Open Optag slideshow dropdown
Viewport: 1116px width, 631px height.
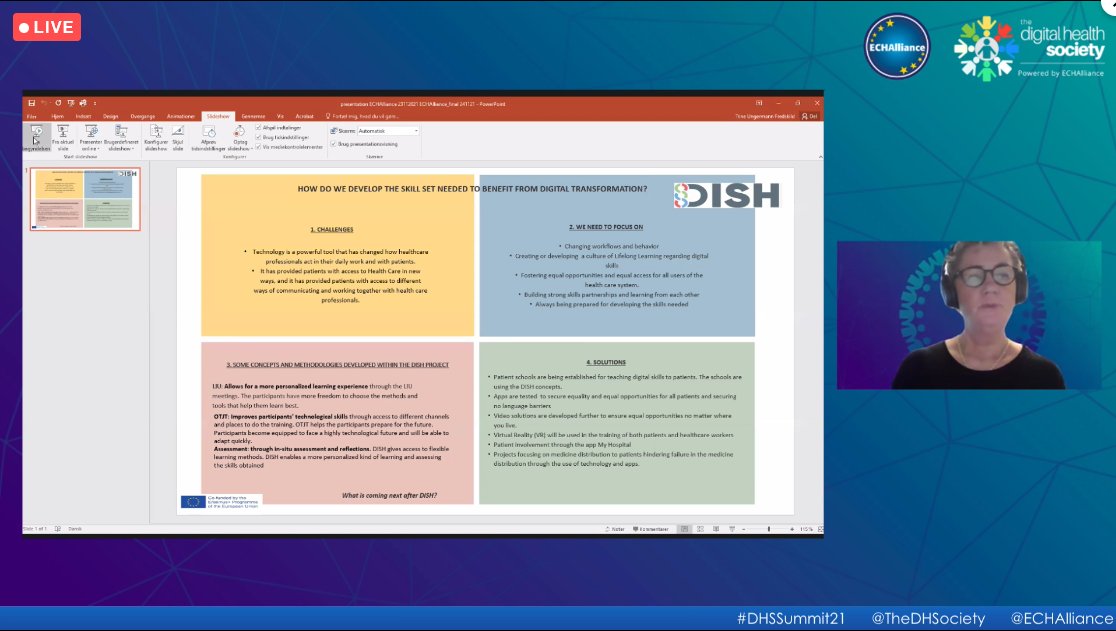[x=240, y=137]
